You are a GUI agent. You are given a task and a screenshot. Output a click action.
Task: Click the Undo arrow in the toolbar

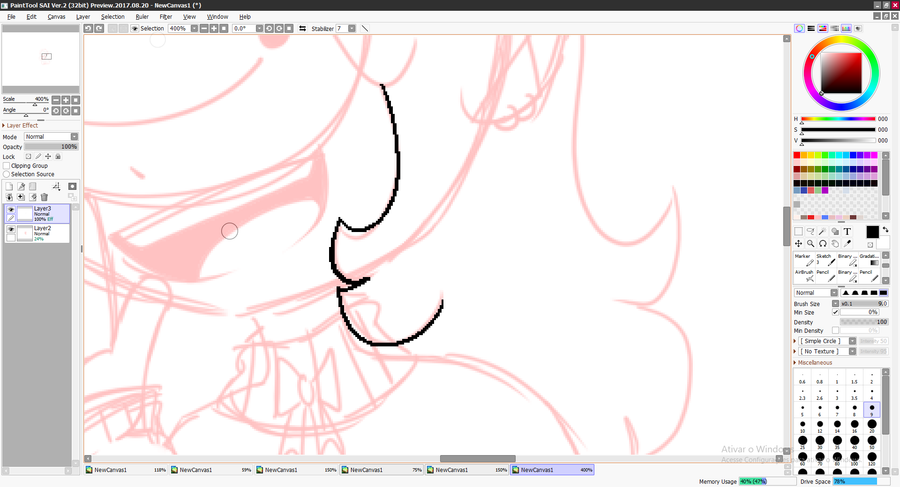(x=88, y=28)
